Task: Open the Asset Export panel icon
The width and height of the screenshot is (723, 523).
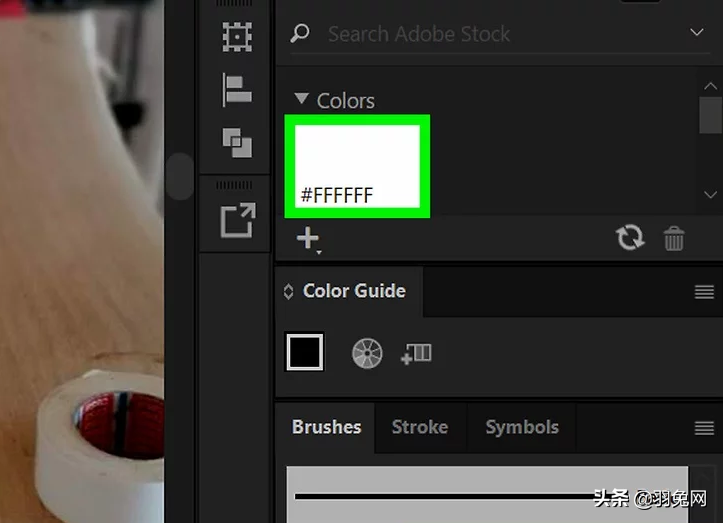Action: (x=238, y=220)
